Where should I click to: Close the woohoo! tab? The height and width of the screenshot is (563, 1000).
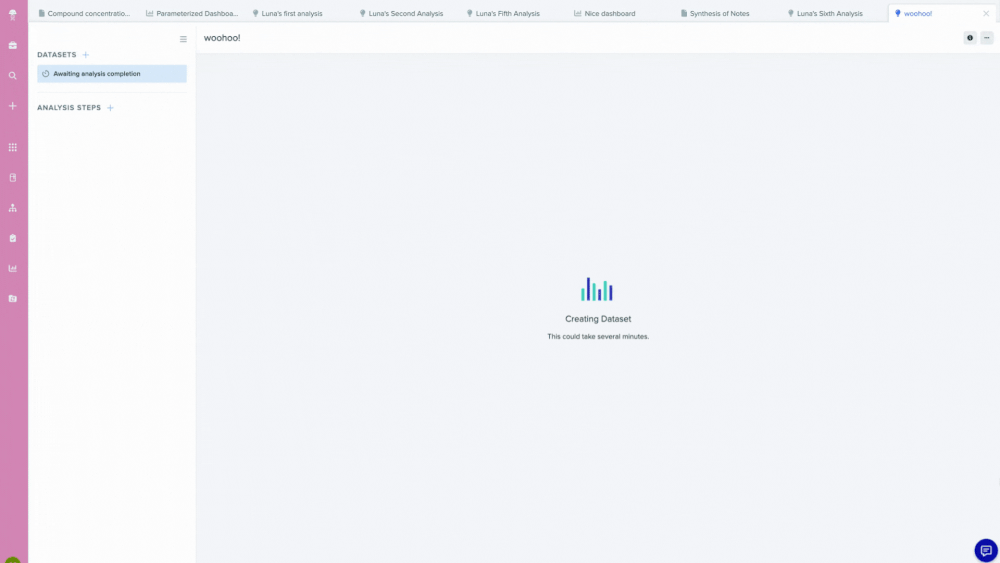(986, 13)
